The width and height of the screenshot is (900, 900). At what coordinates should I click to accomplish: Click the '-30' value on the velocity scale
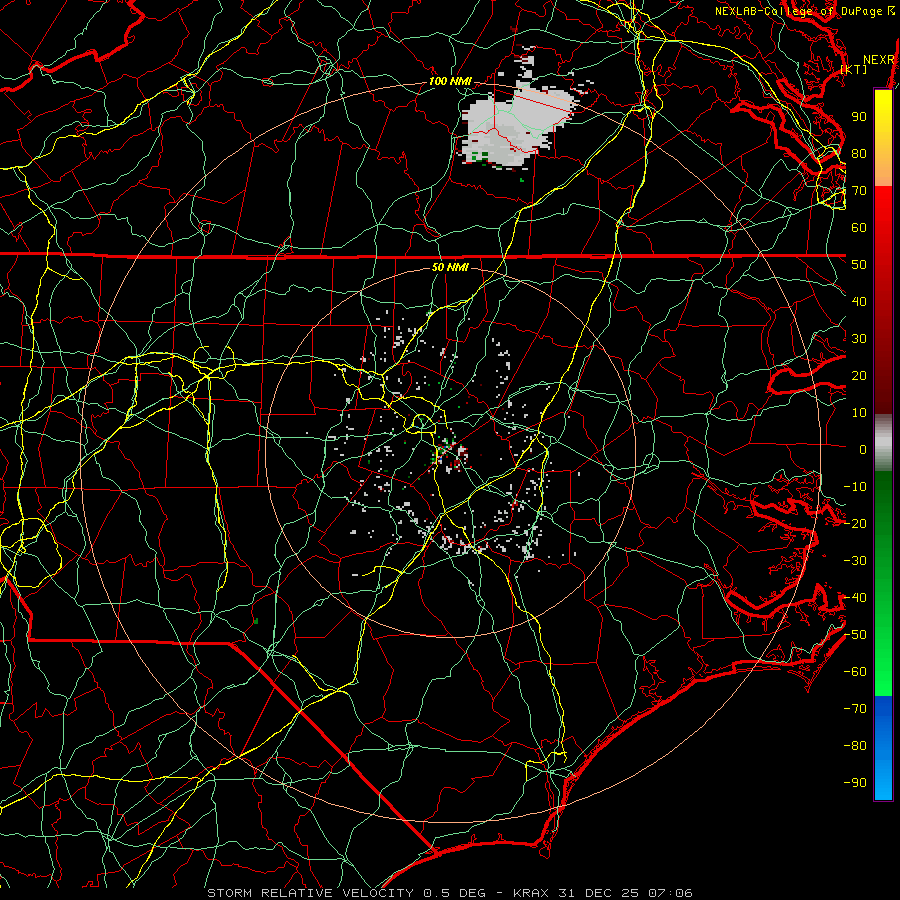pyautogui.click(x=855, y=561)
